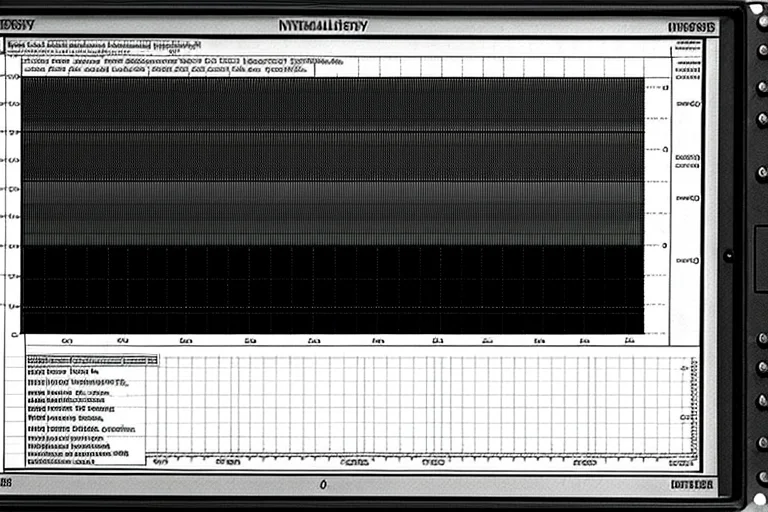Click the "0" in the bottom bar
Screen dimensions: 768x512
coord(323,485)
